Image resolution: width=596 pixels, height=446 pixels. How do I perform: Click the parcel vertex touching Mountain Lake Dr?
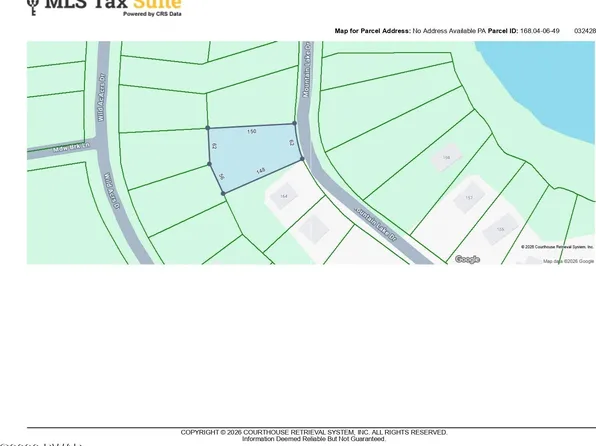pyautogui.click(x=302, y=159)
